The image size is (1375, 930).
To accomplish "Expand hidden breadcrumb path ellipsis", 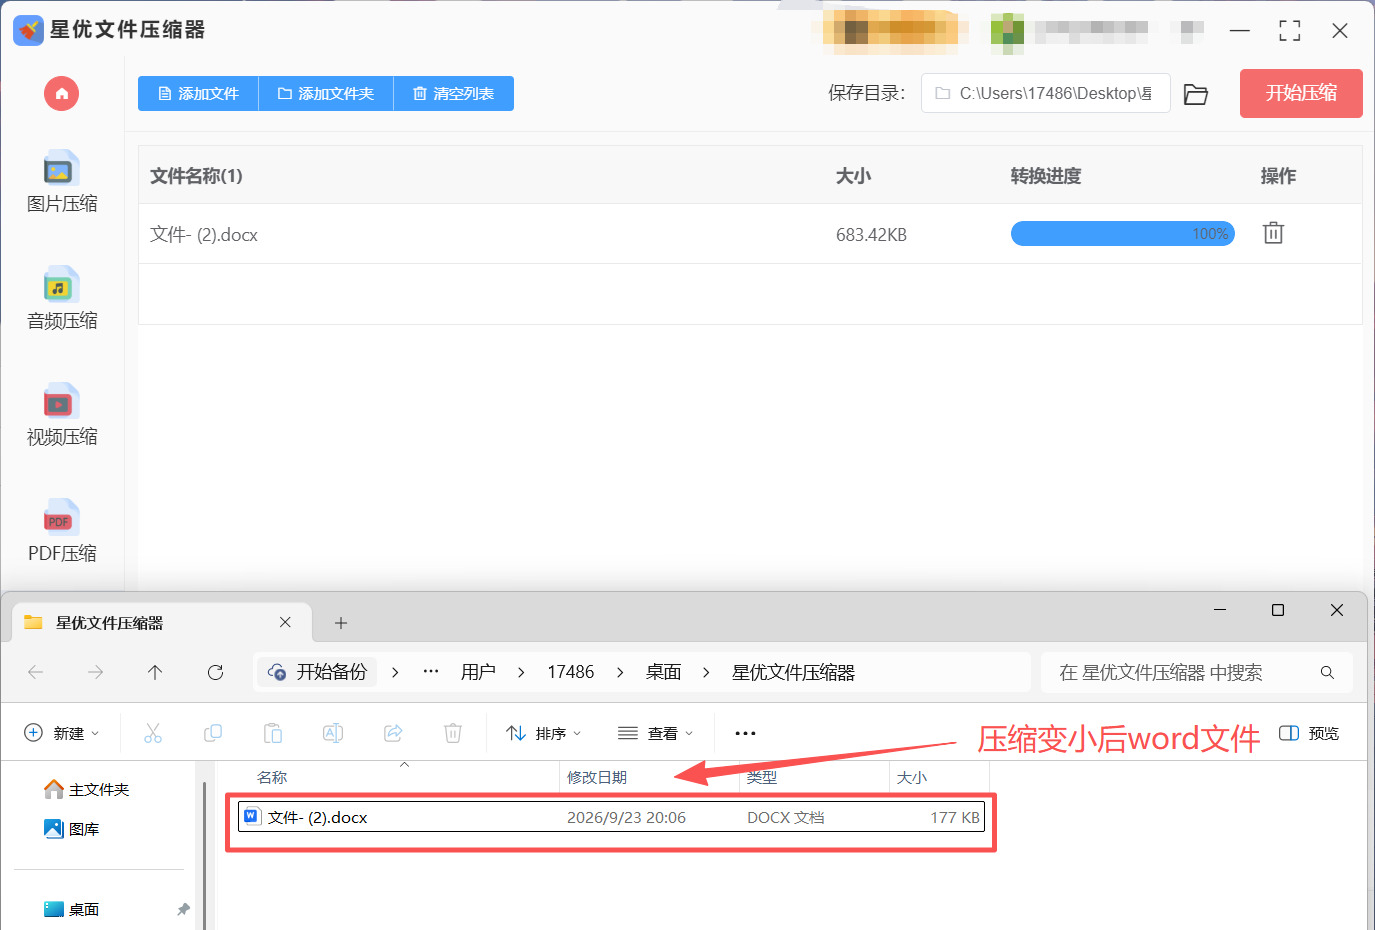I will pyautogui.click(x=431, y=672).
